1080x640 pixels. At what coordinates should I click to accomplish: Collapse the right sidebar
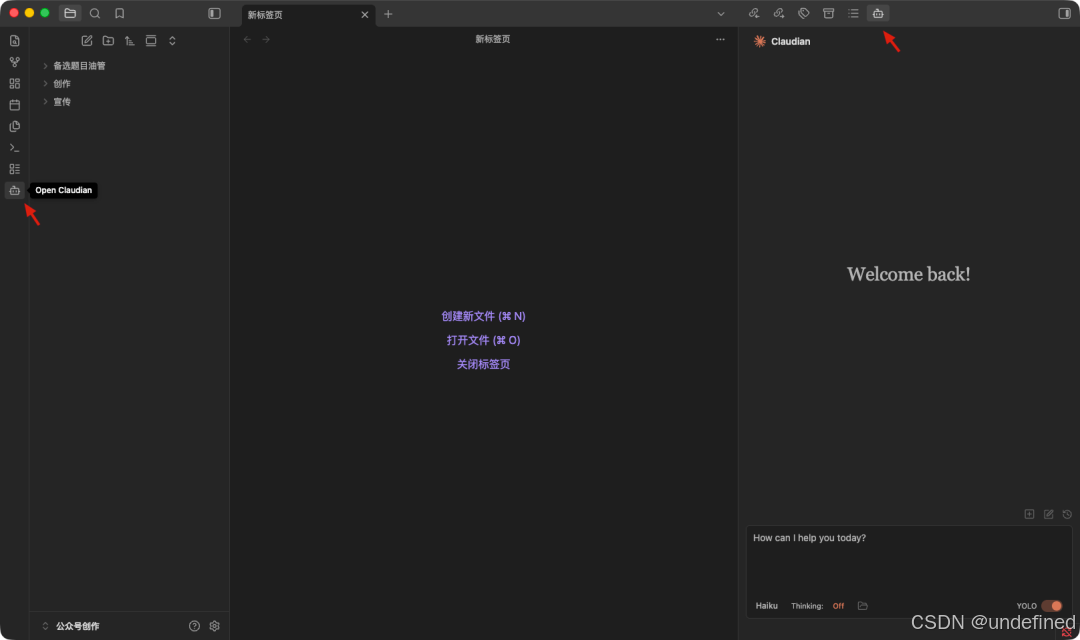point(1064,13)
